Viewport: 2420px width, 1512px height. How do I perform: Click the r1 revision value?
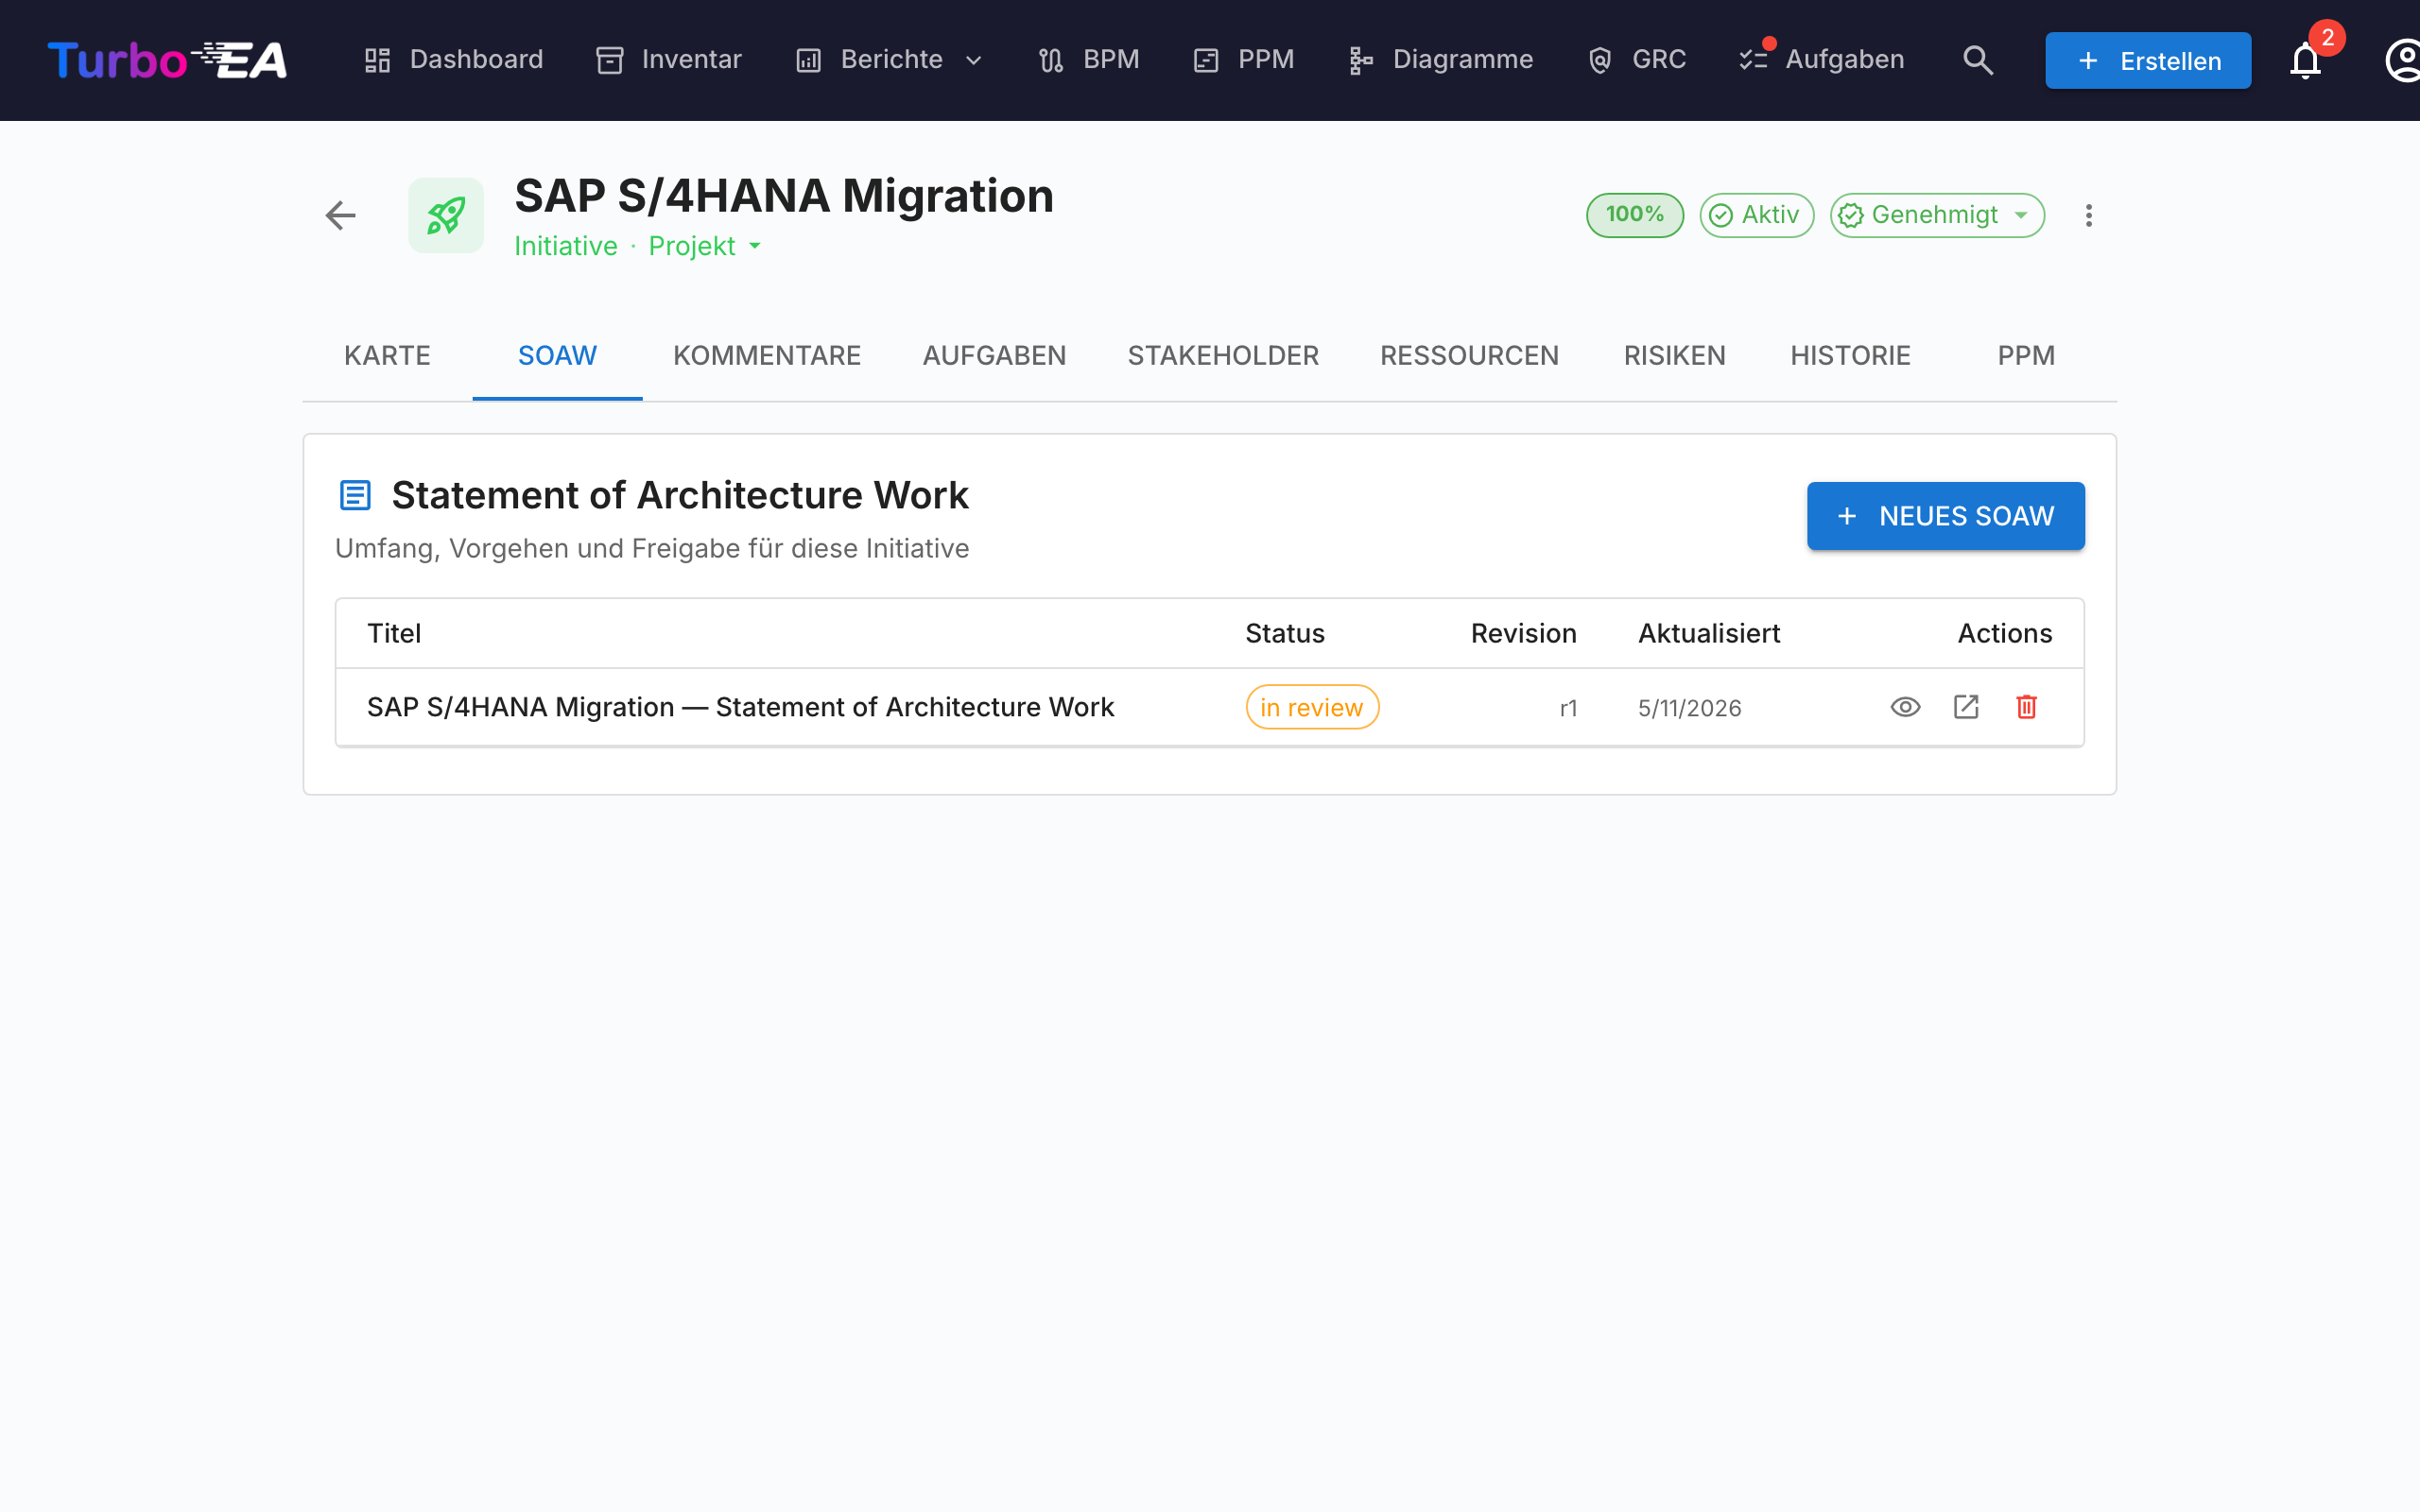pos(1568,708)
